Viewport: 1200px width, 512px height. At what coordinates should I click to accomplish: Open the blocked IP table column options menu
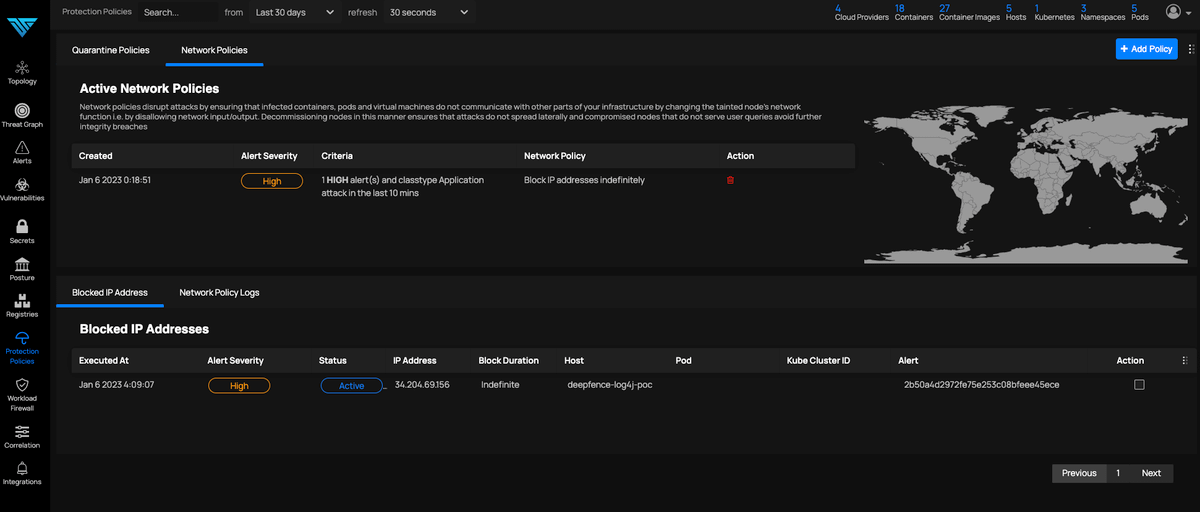[1184, 360]
